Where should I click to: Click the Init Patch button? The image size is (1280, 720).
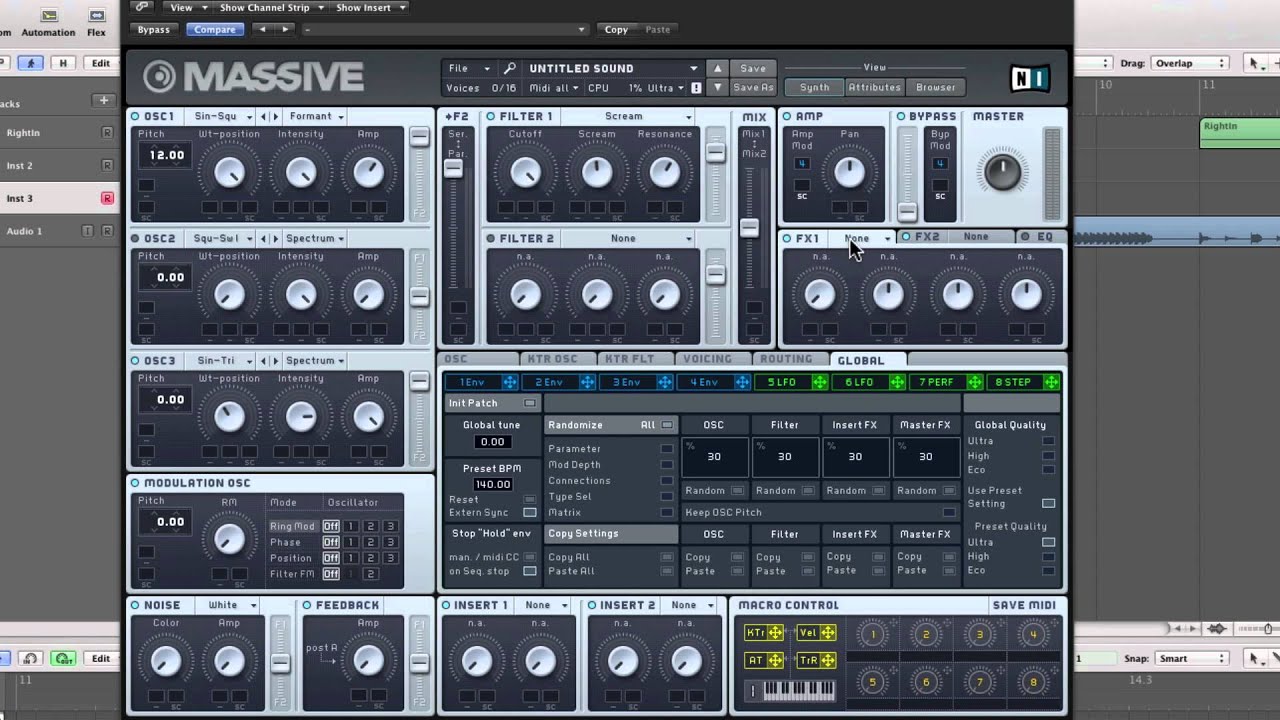492,403
